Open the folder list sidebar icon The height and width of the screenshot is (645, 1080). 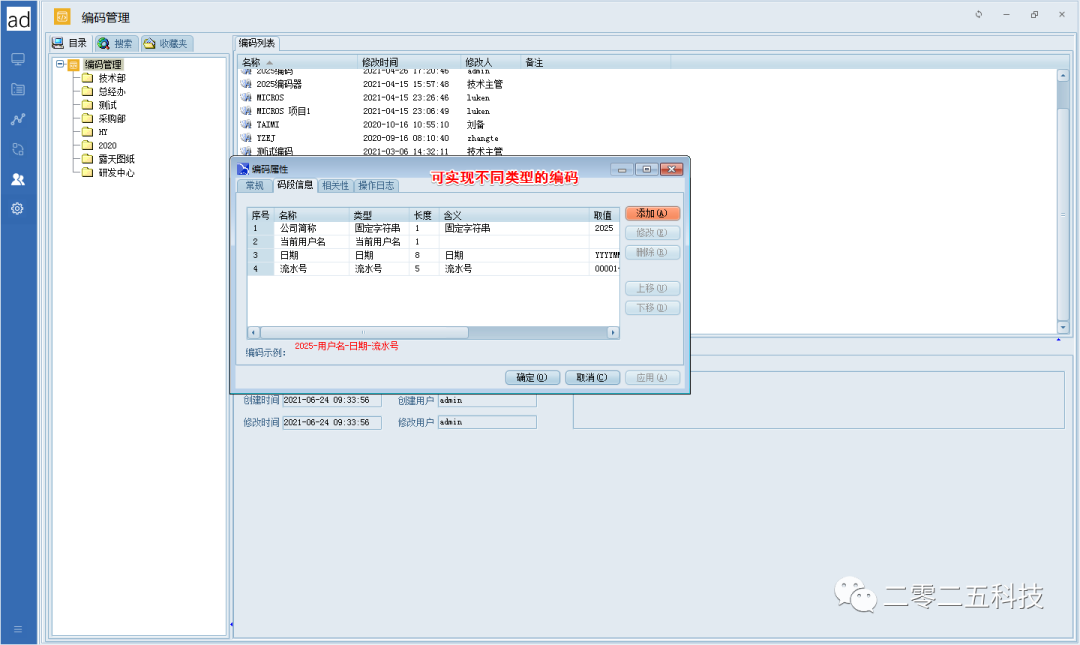18,89
